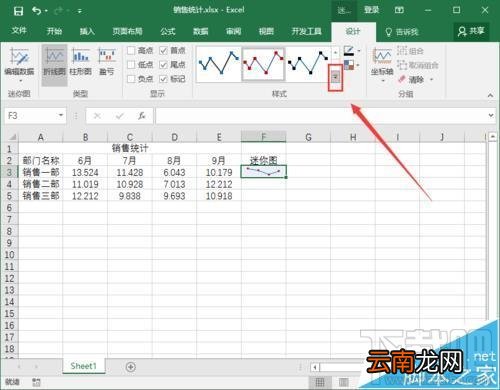Screen dimensions: 500x390
Task: Click the Select All corner triangle
Action: pyautogui.click(x=12, y=137)
